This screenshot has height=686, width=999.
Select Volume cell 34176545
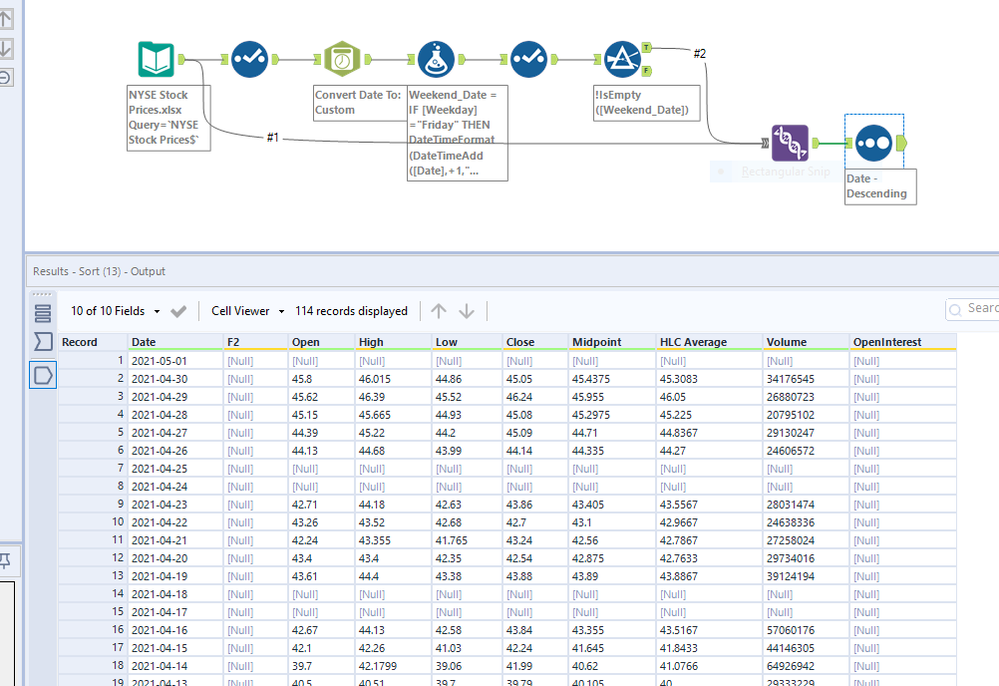tap(806, 378)
